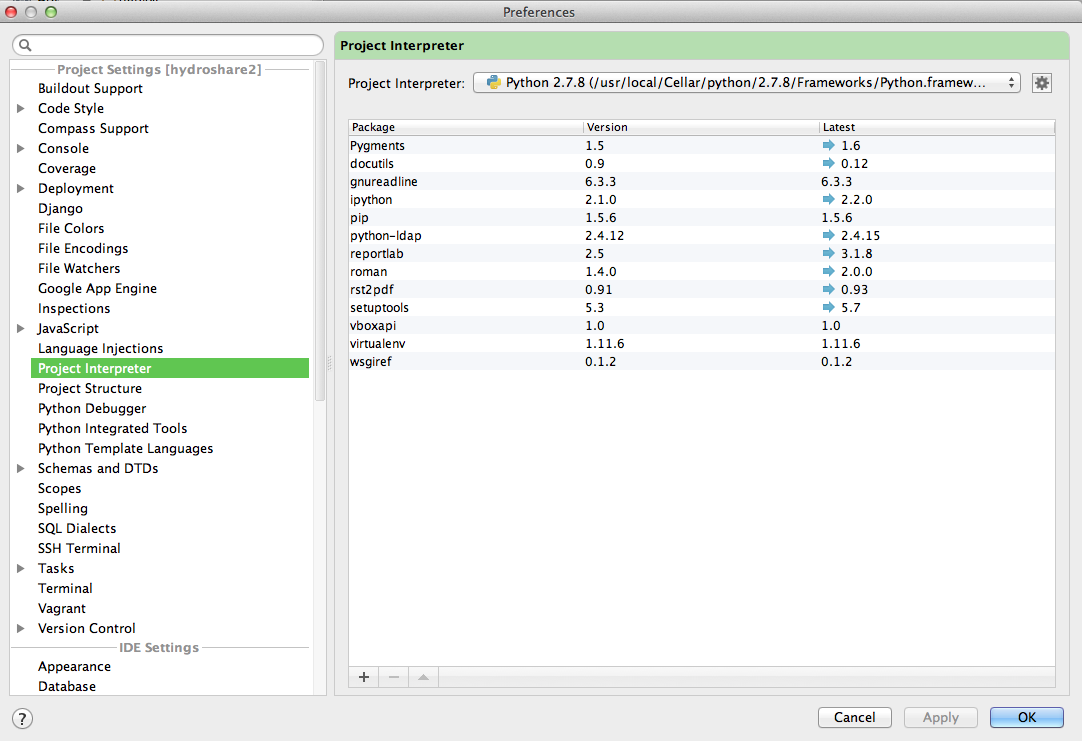
Task: Focus the settings search field
Action: coord(168,46)
